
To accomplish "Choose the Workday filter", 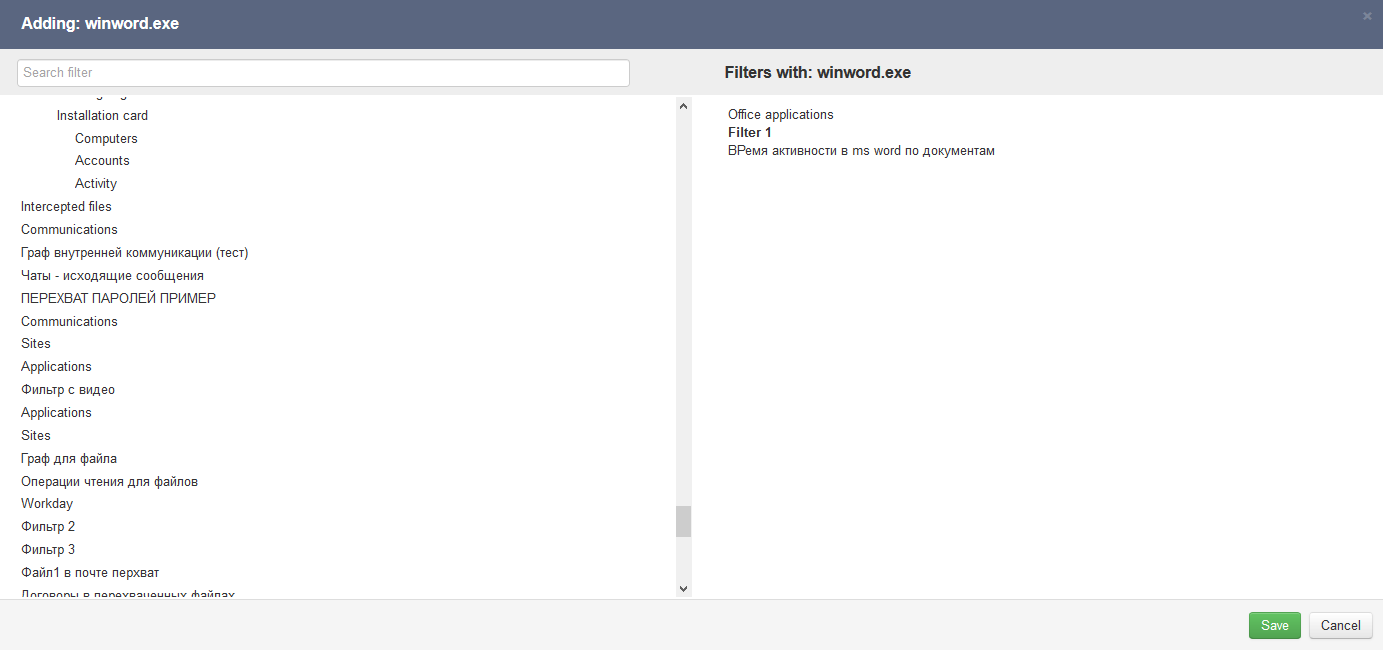I will click(47, 504).
